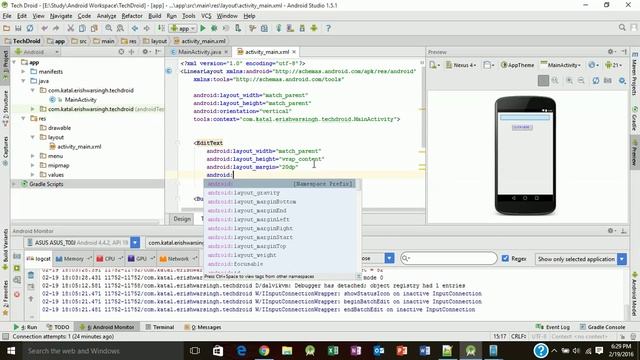Switch to the Design tab

[x=182, y=219]
